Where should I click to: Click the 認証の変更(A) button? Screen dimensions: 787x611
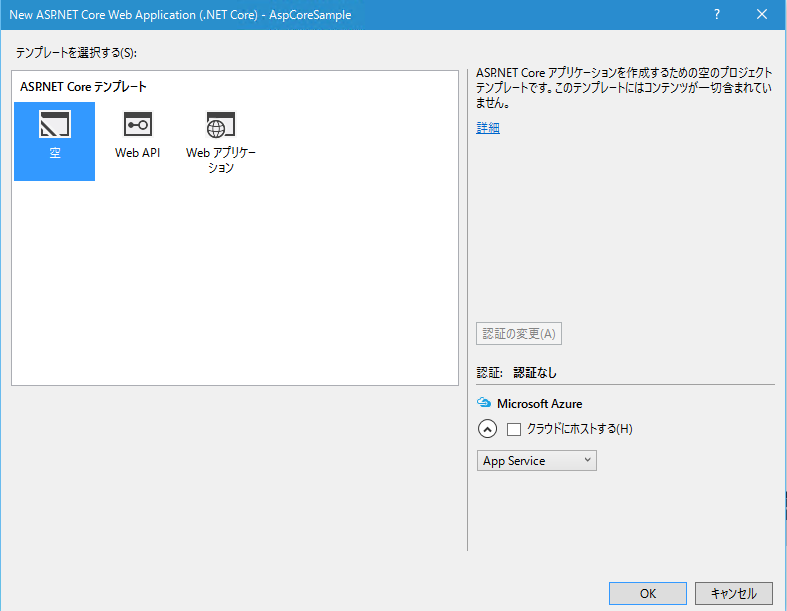pyautogui.click(x=518, y=333)
